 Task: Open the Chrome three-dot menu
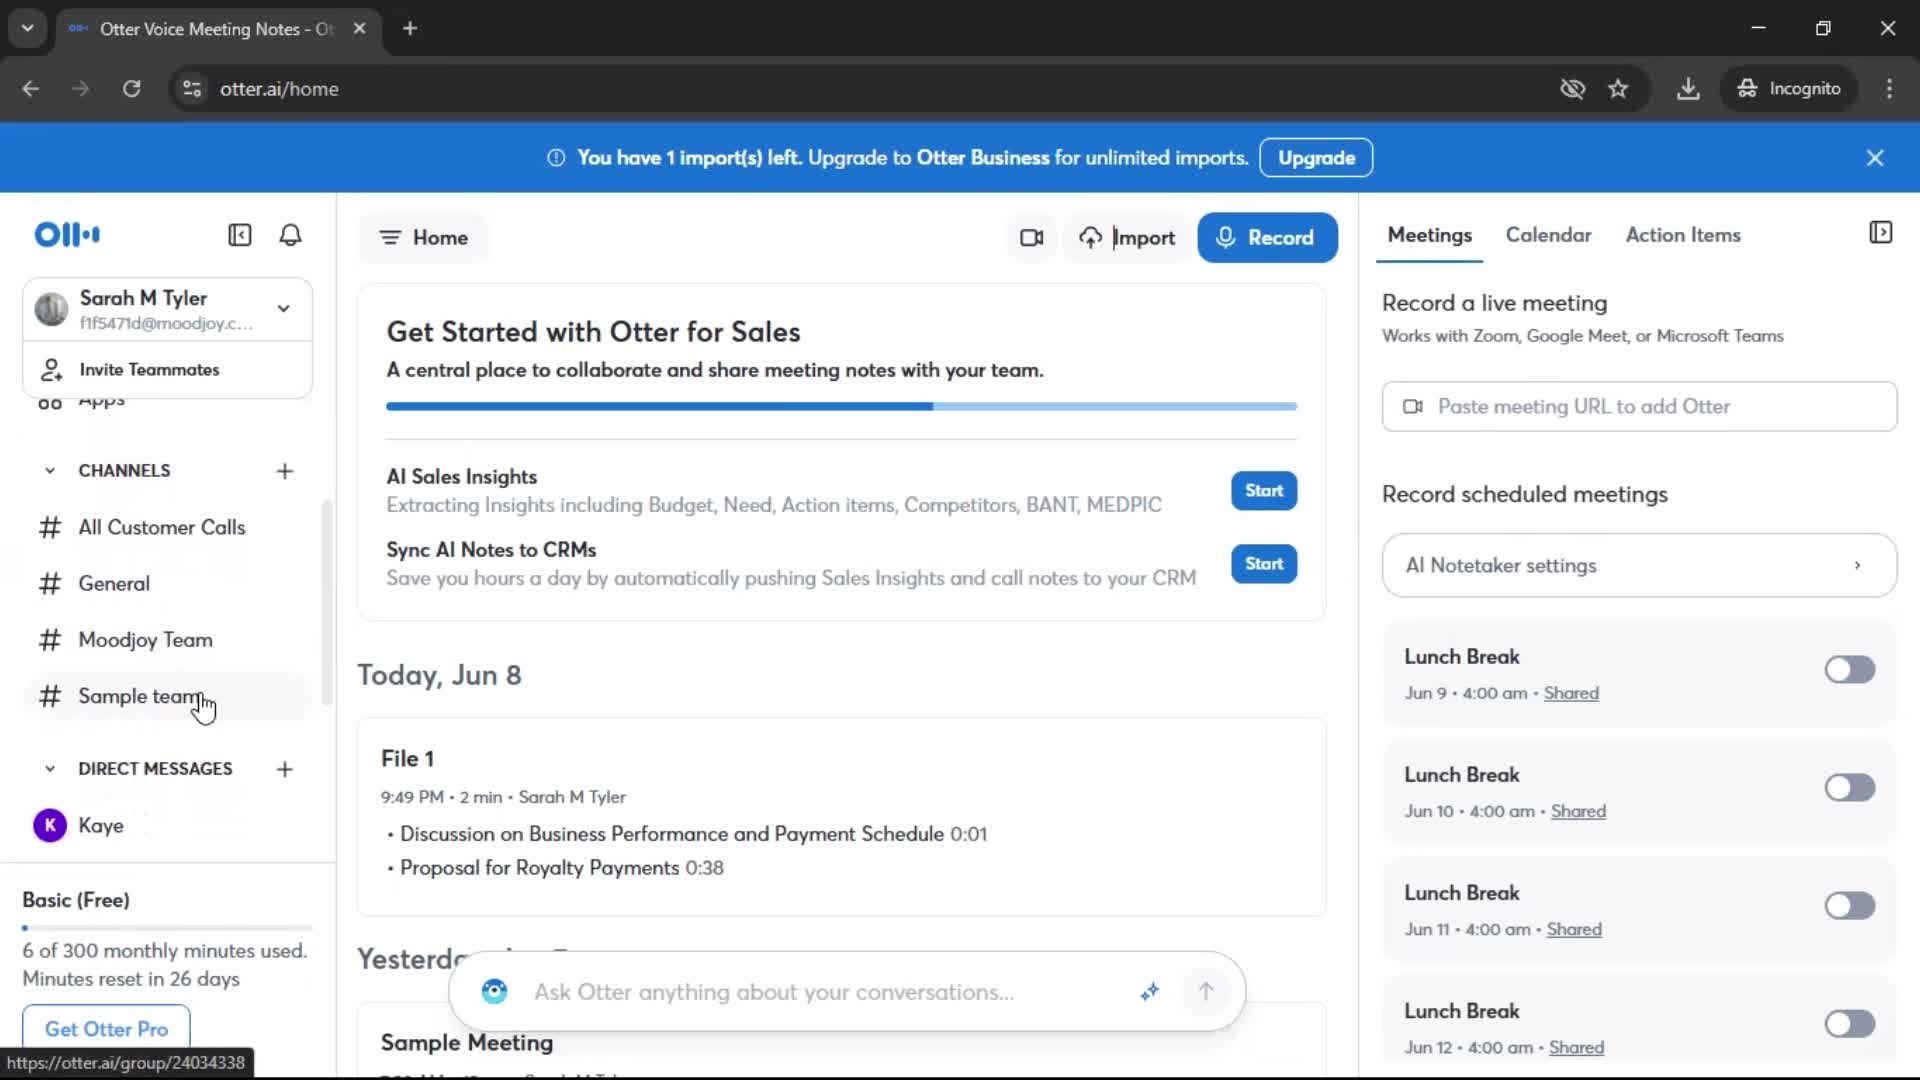(1889, 89)
